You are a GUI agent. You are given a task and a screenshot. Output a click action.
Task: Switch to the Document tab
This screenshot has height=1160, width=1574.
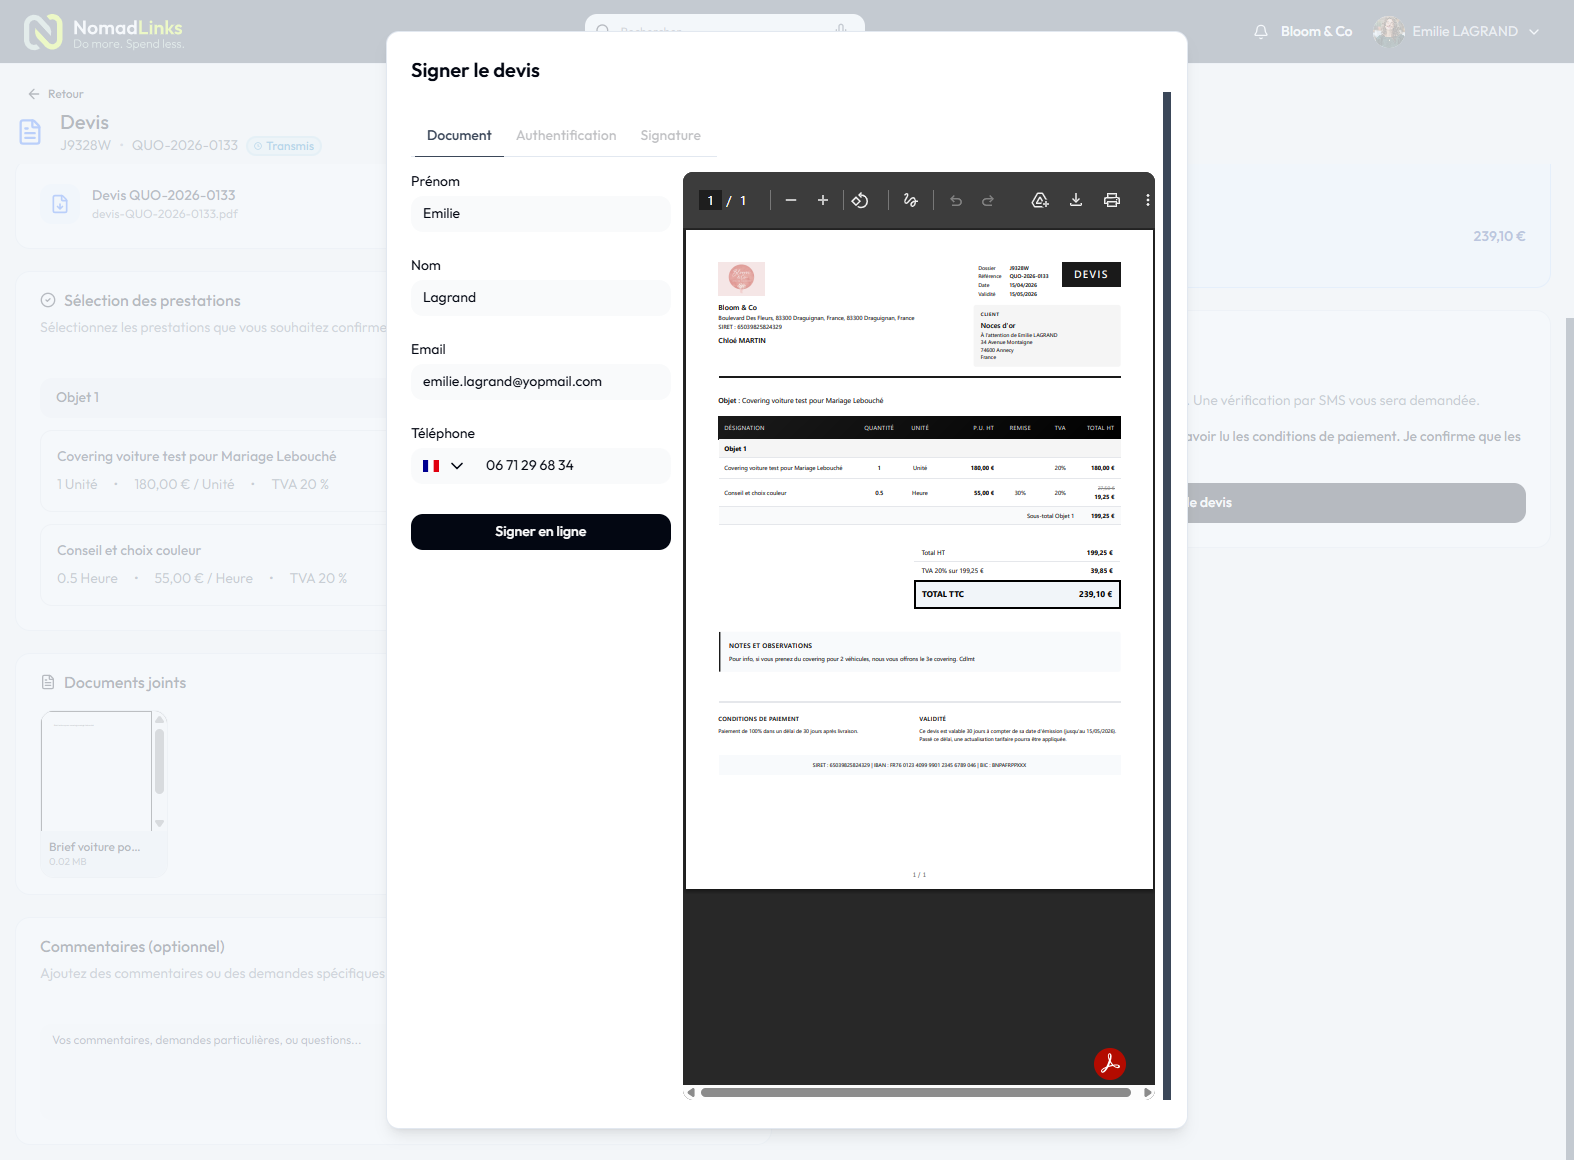pos(459,136)
